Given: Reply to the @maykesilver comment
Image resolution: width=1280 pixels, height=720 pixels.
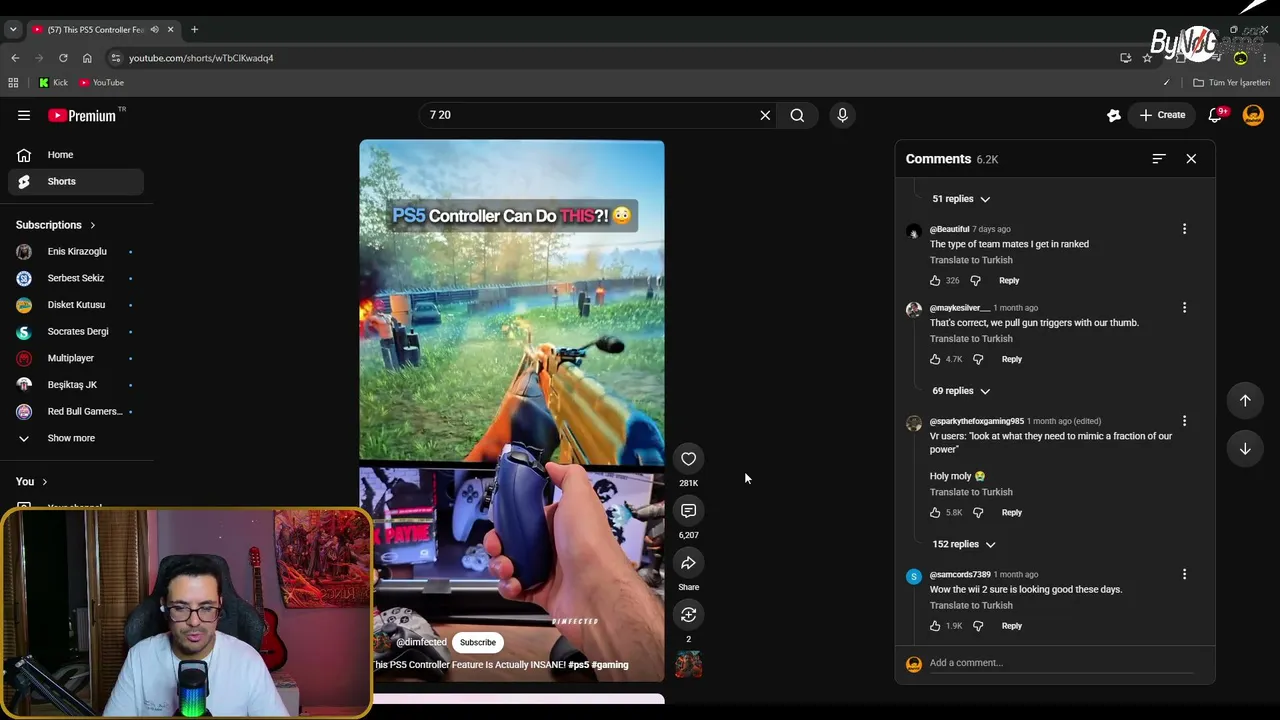Looking at the screenshot, I should pos(1012,359).
